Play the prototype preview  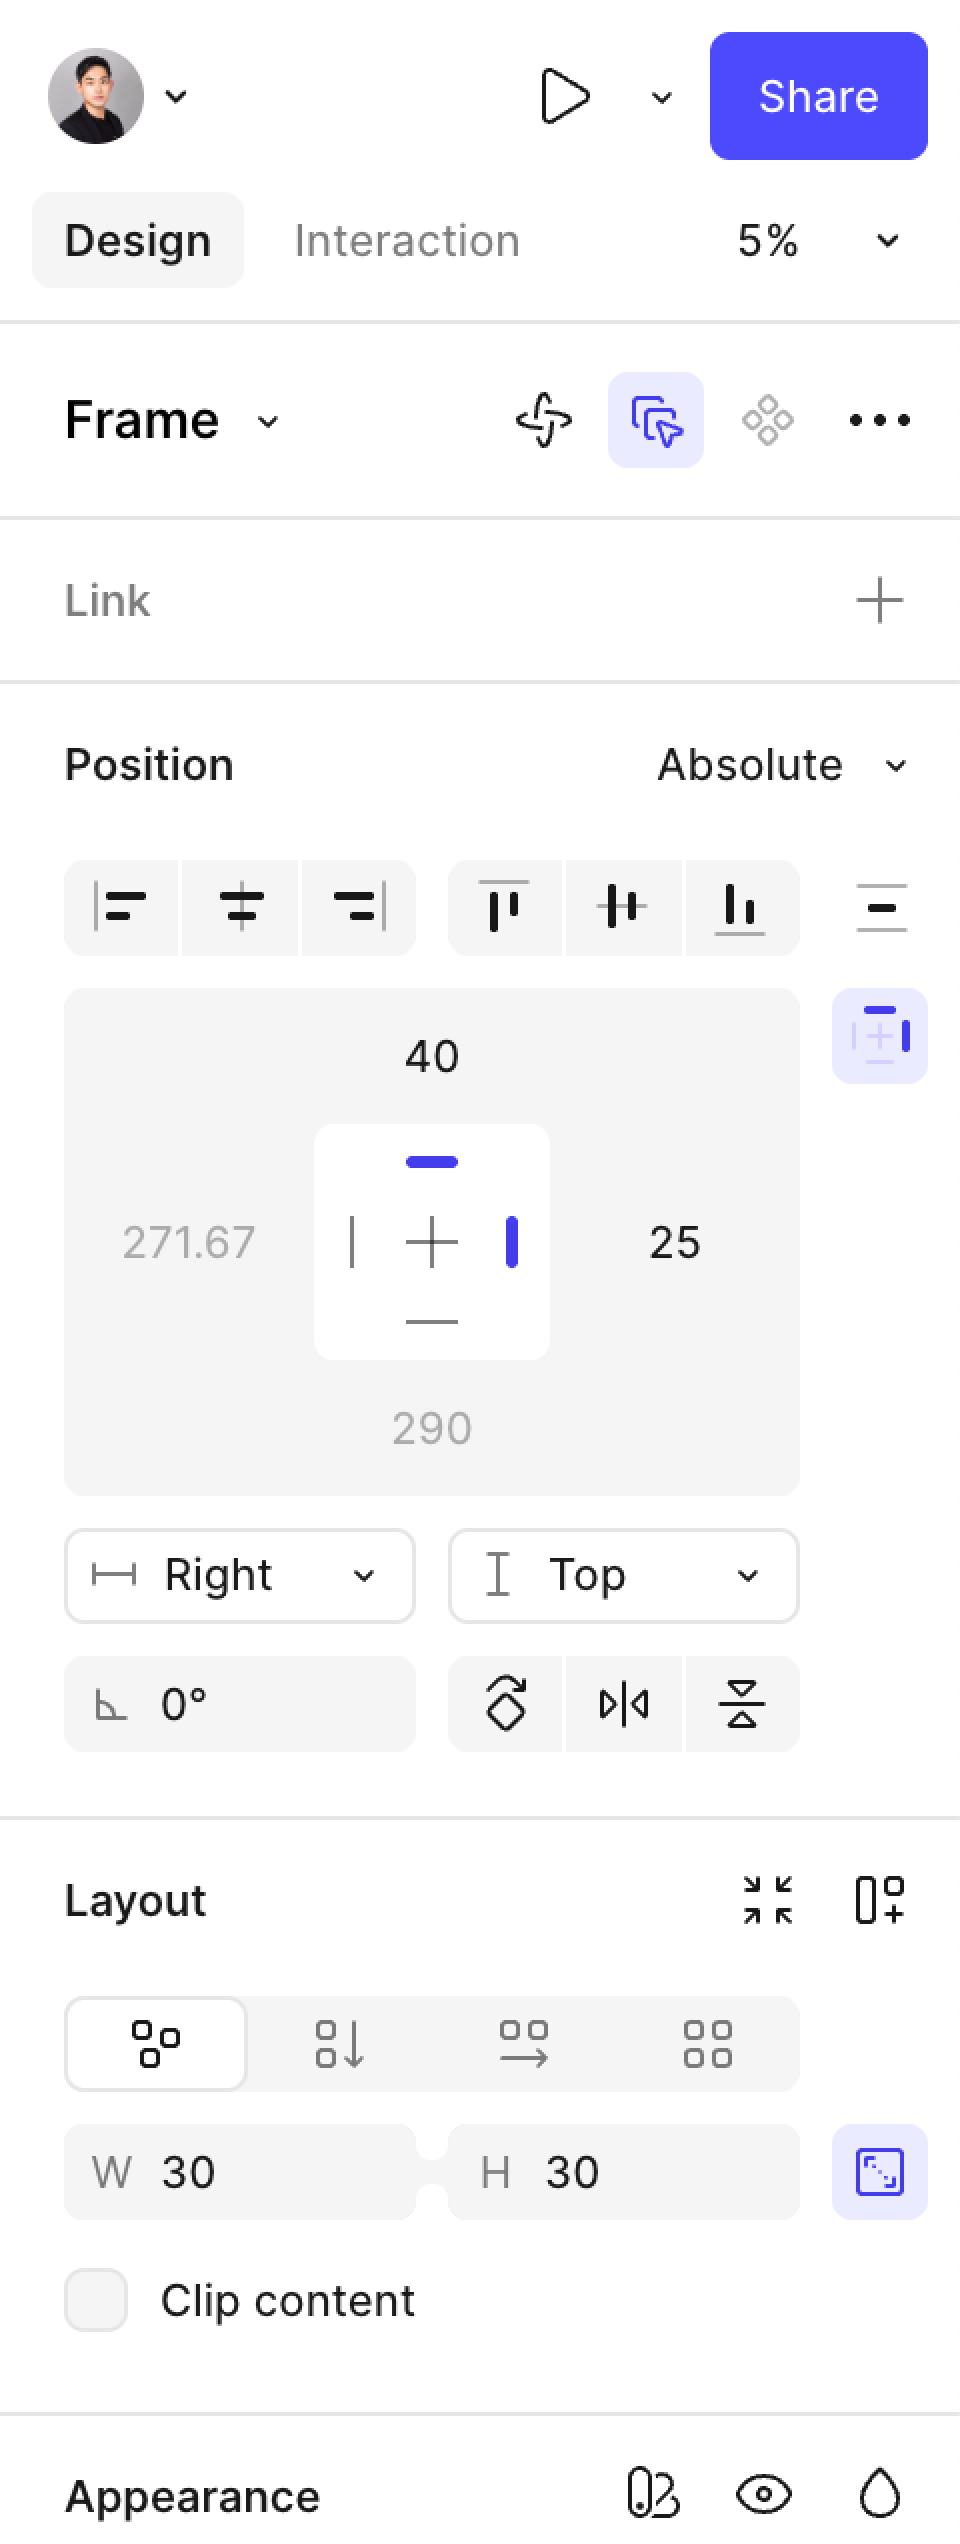point(565,97)
